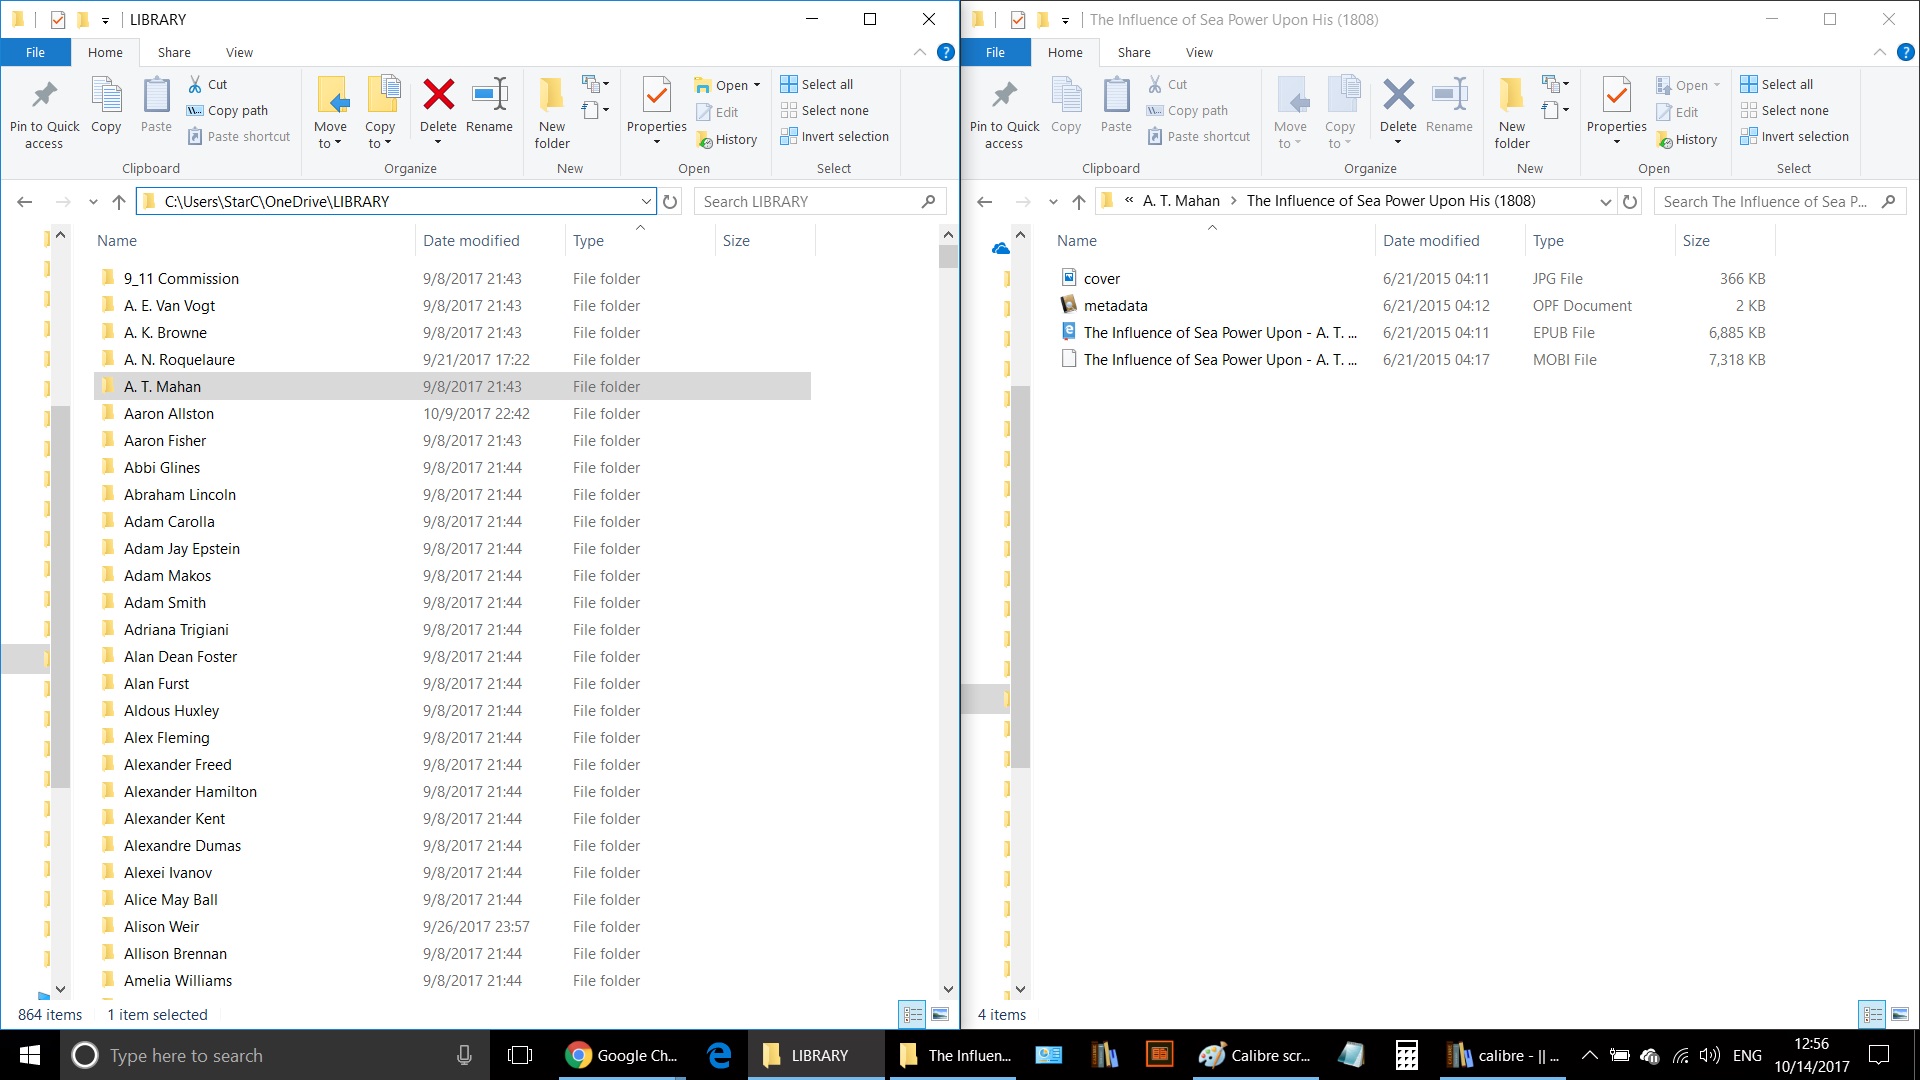Open the View tab in right window

tap(1199, 52)
